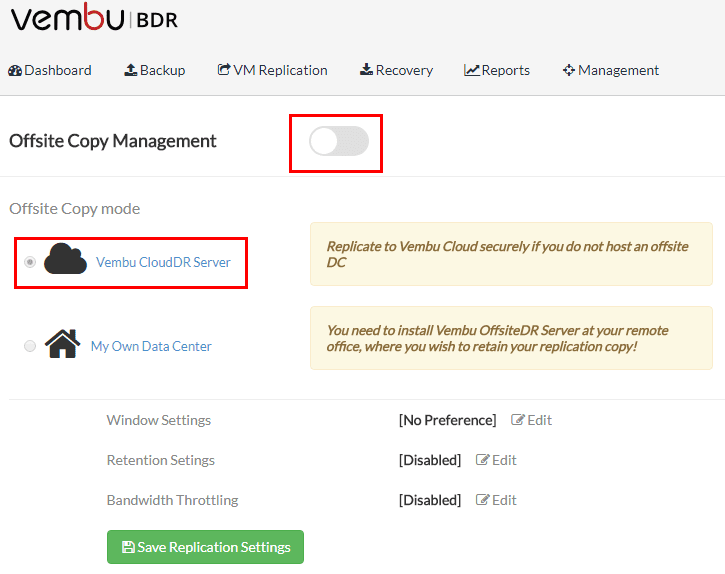Click the VM Replication share icon
The image size is (725, 574).
[x=224, y=69]
